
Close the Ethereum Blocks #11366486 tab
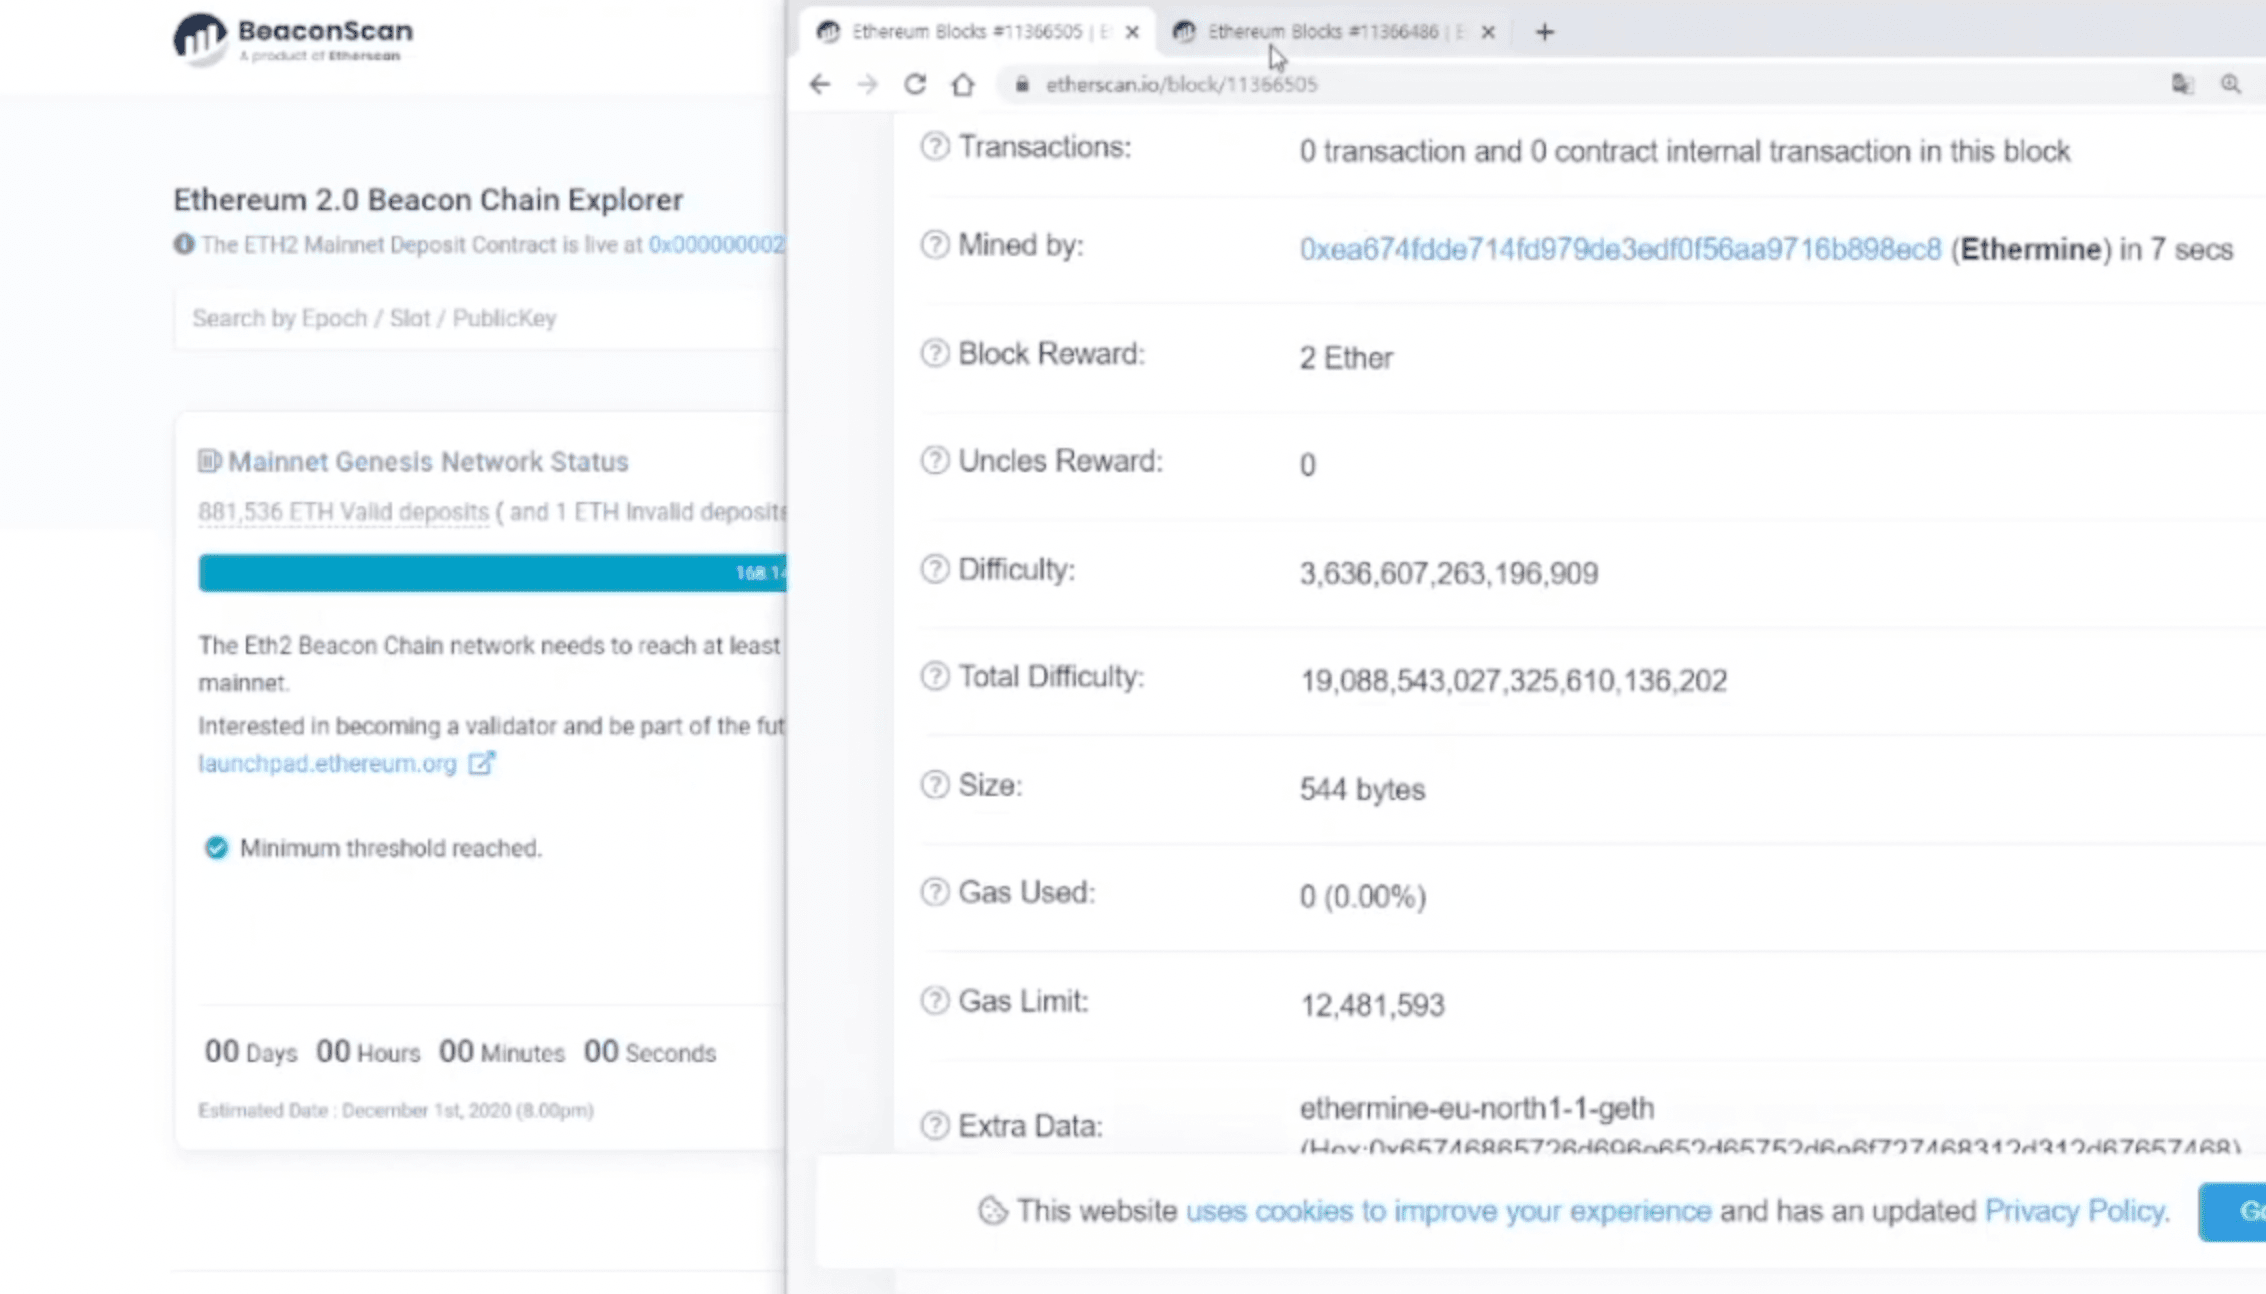click(x=1488, y=32)
